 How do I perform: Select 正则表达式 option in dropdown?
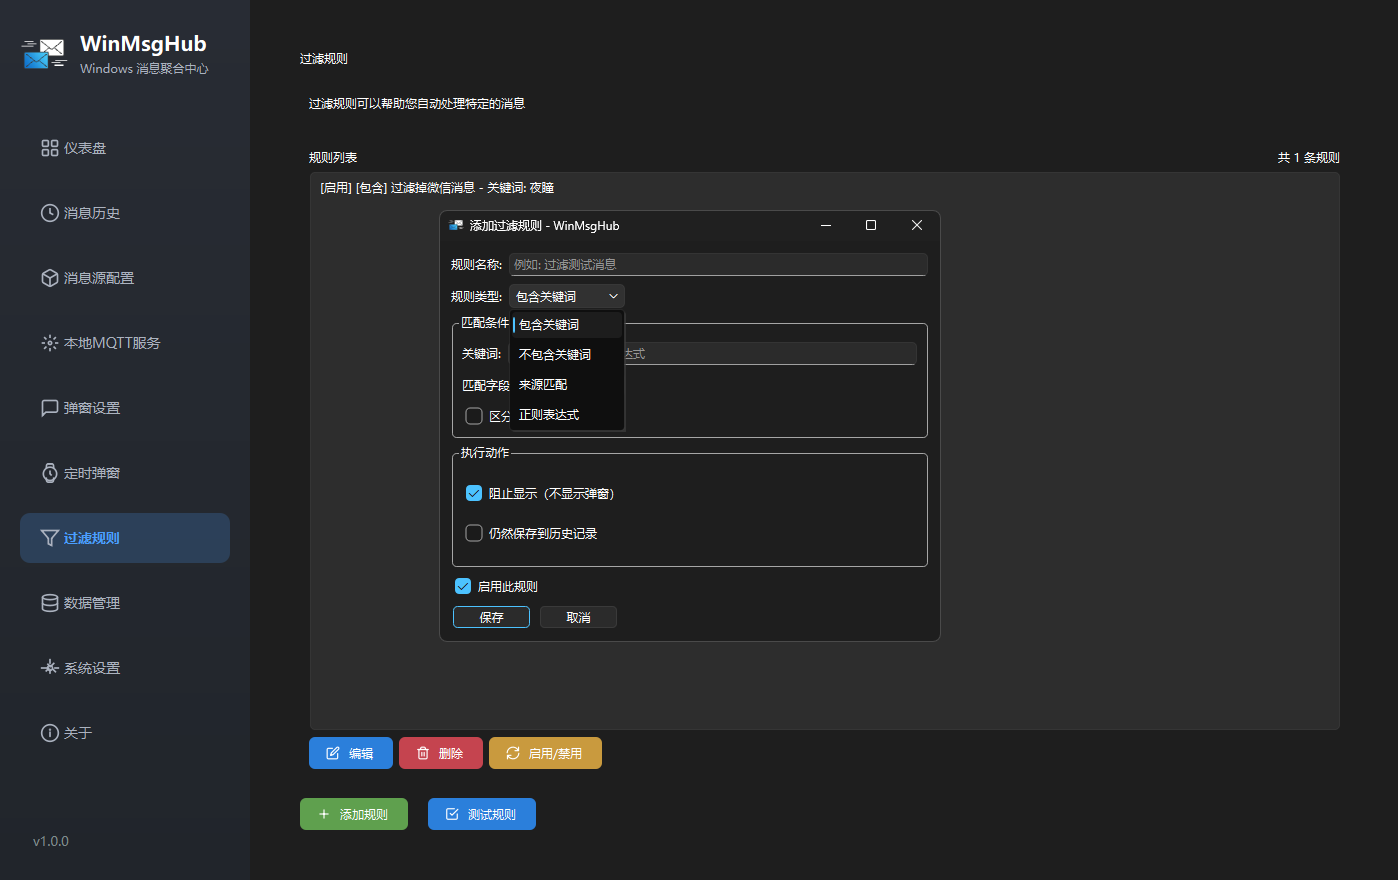click(x=549, y=415)
